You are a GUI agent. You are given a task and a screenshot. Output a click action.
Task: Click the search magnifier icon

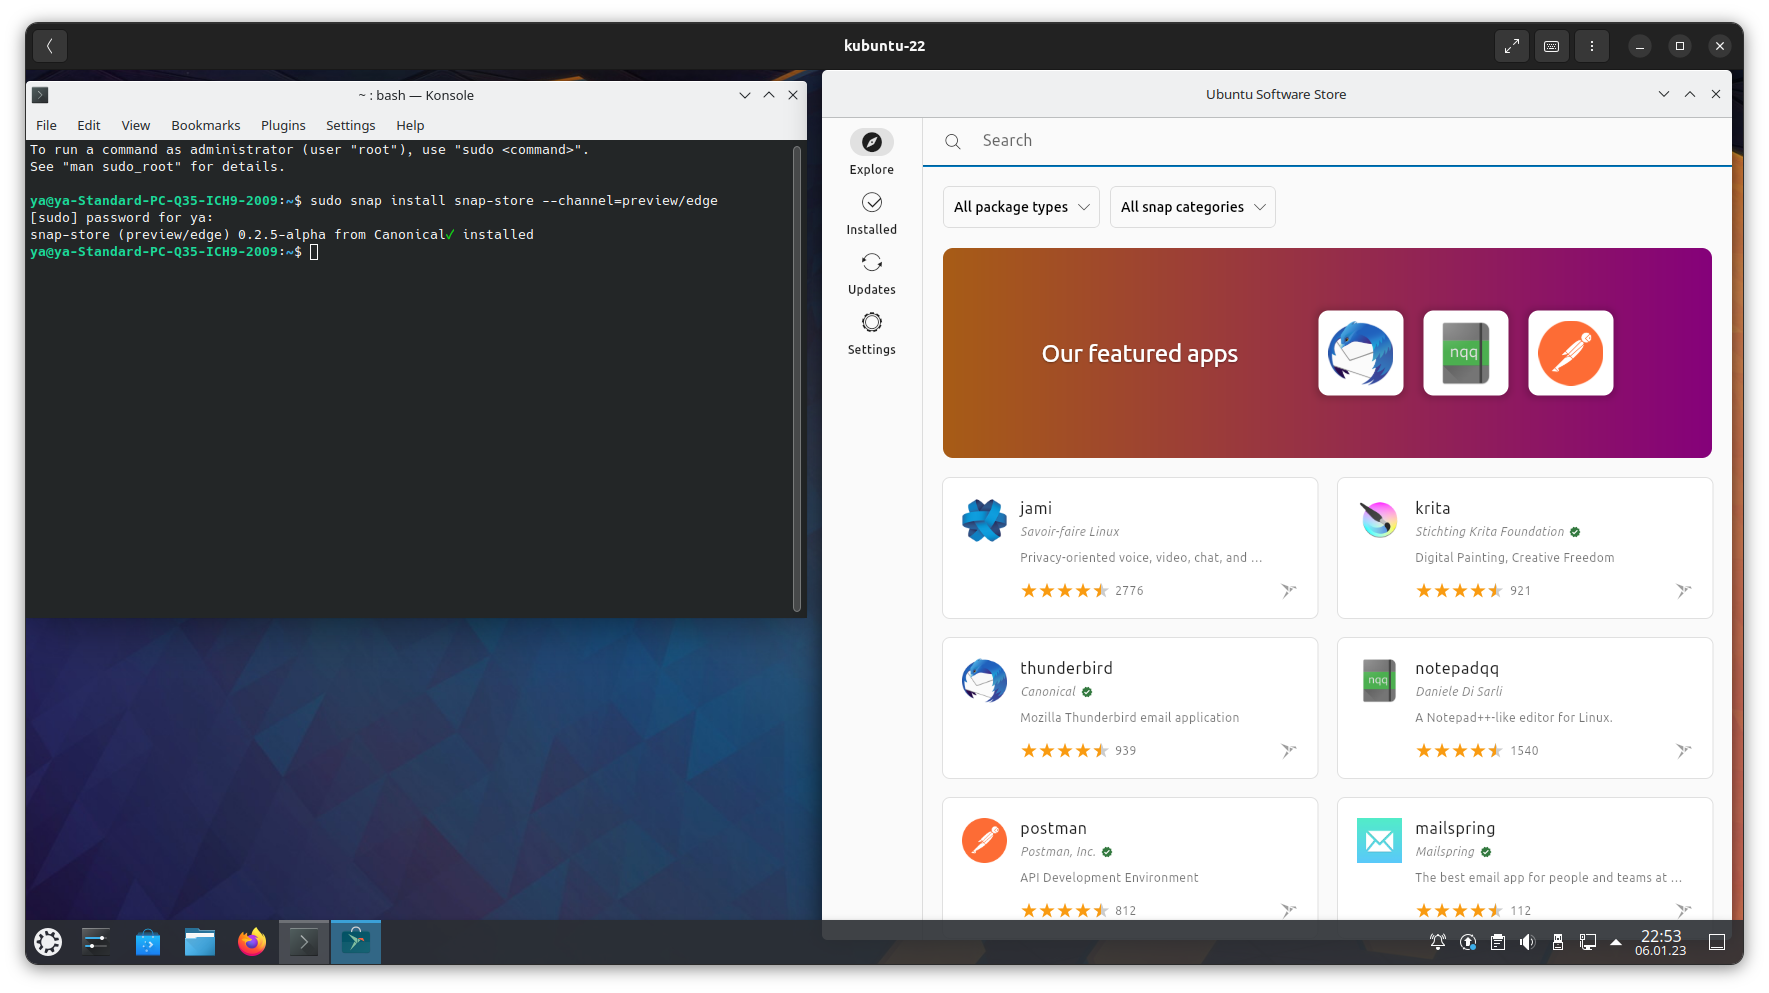click(953, 142)
